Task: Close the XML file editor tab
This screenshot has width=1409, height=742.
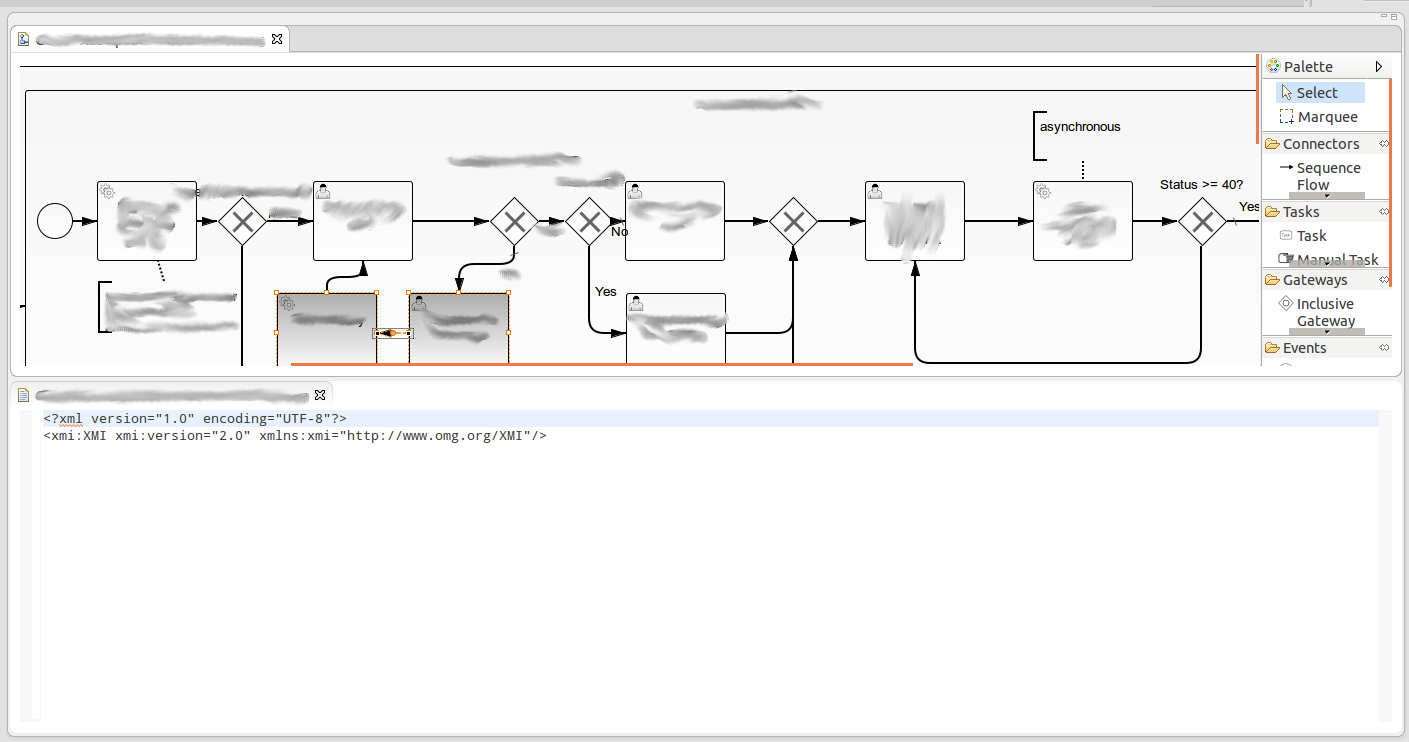Action: tap(320, 395)
